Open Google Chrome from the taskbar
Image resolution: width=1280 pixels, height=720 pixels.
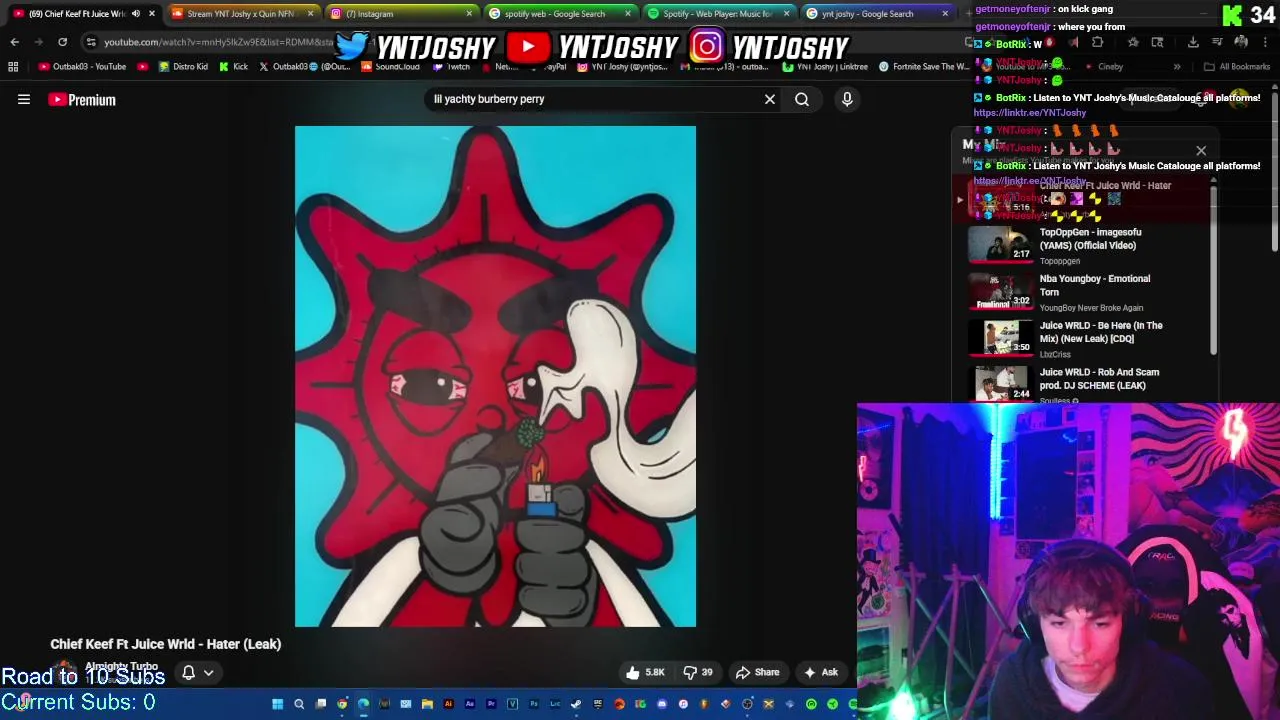342,704
